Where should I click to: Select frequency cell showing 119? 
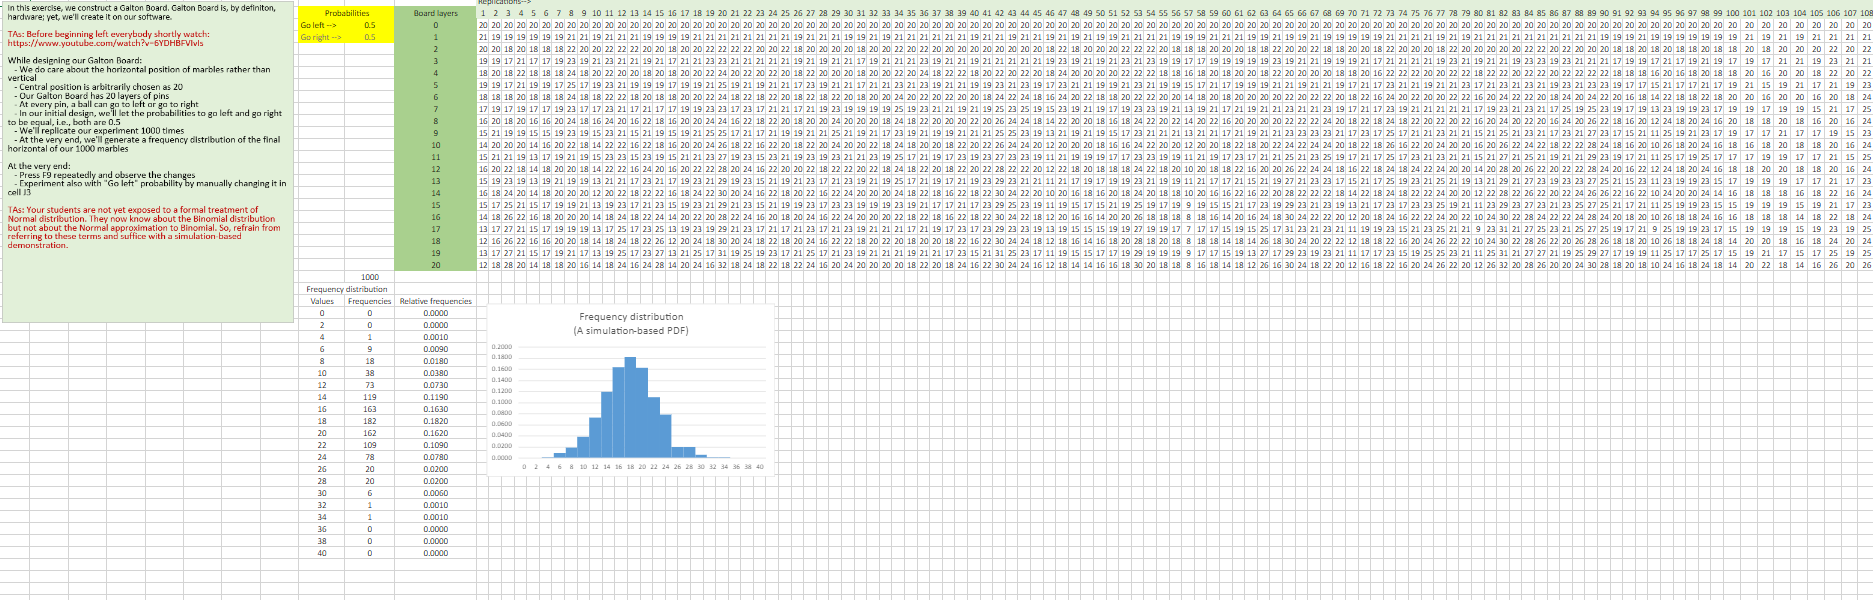point(370,397)
